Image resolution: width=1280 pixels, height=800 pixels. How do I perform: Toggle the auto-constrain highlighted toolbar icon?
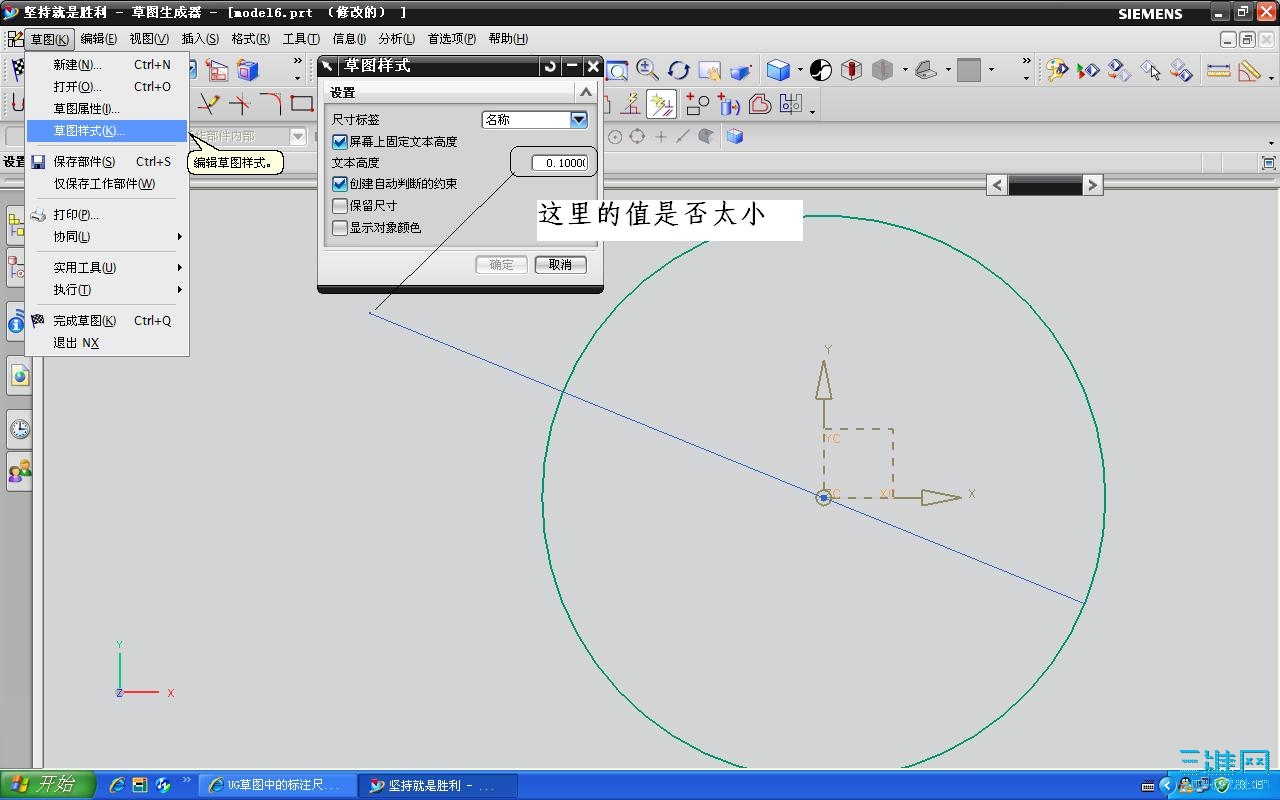coord(661,104)
